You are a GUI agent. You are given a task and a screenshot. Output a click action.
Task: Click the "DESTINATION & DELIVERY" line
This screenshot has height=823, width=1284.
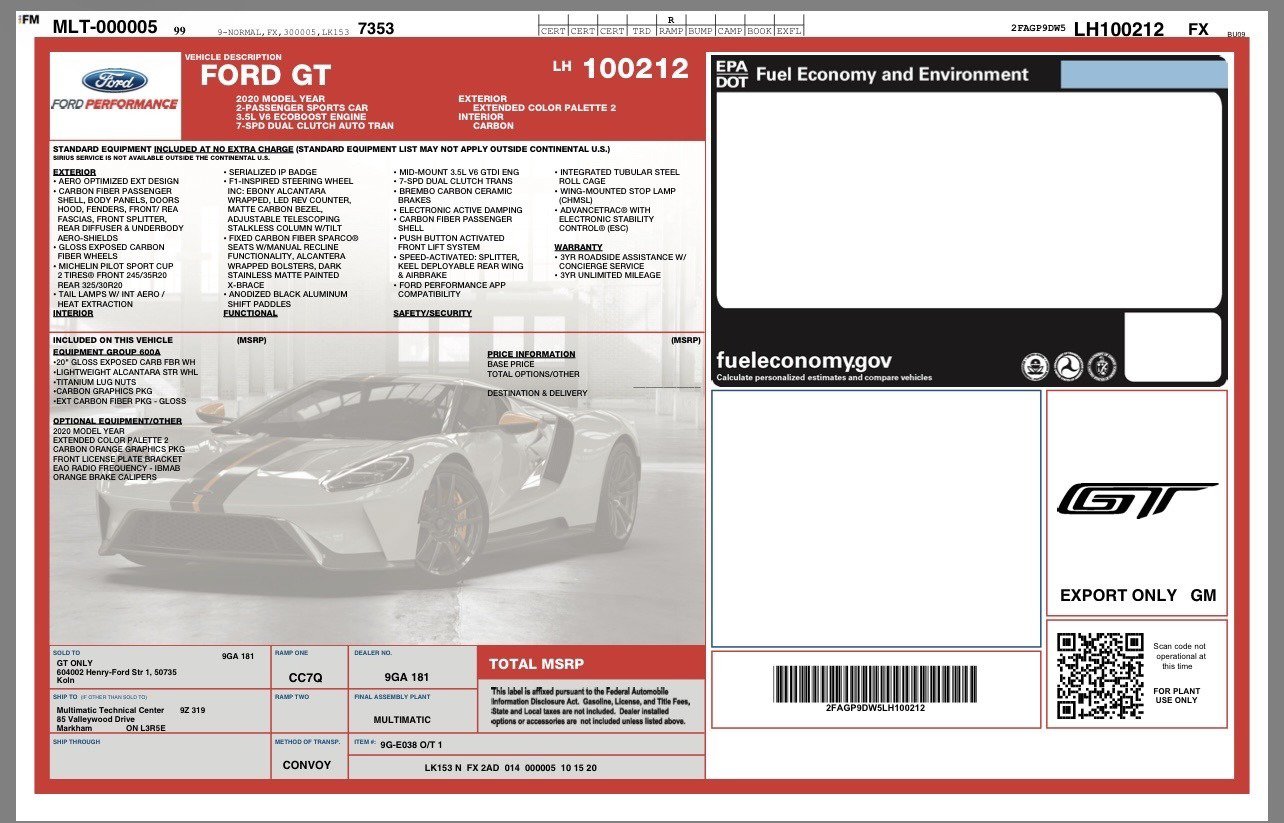point(537,393)
